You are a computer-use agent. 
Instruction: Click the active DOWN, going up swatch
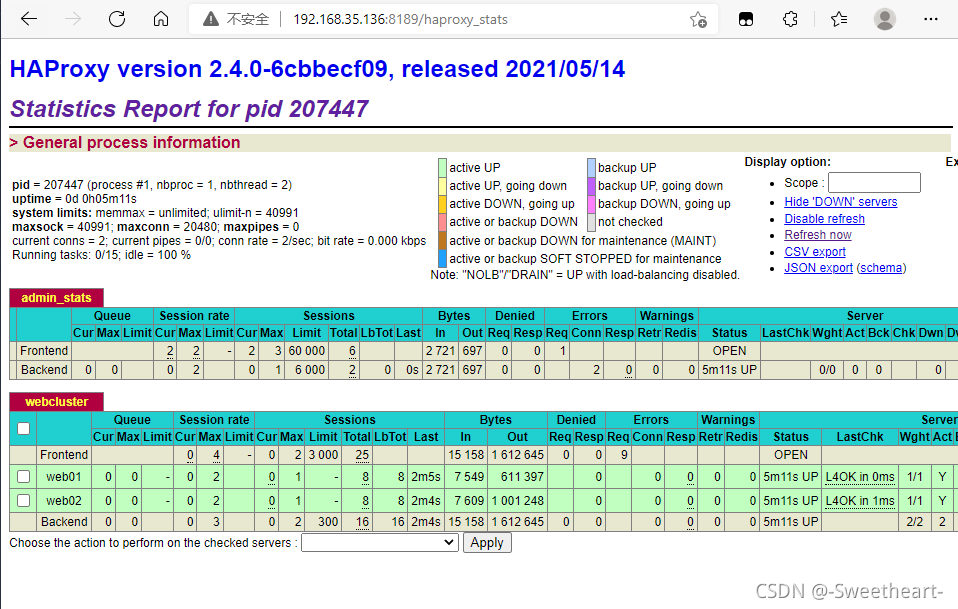pyautogui.click(x=442, y=203)
